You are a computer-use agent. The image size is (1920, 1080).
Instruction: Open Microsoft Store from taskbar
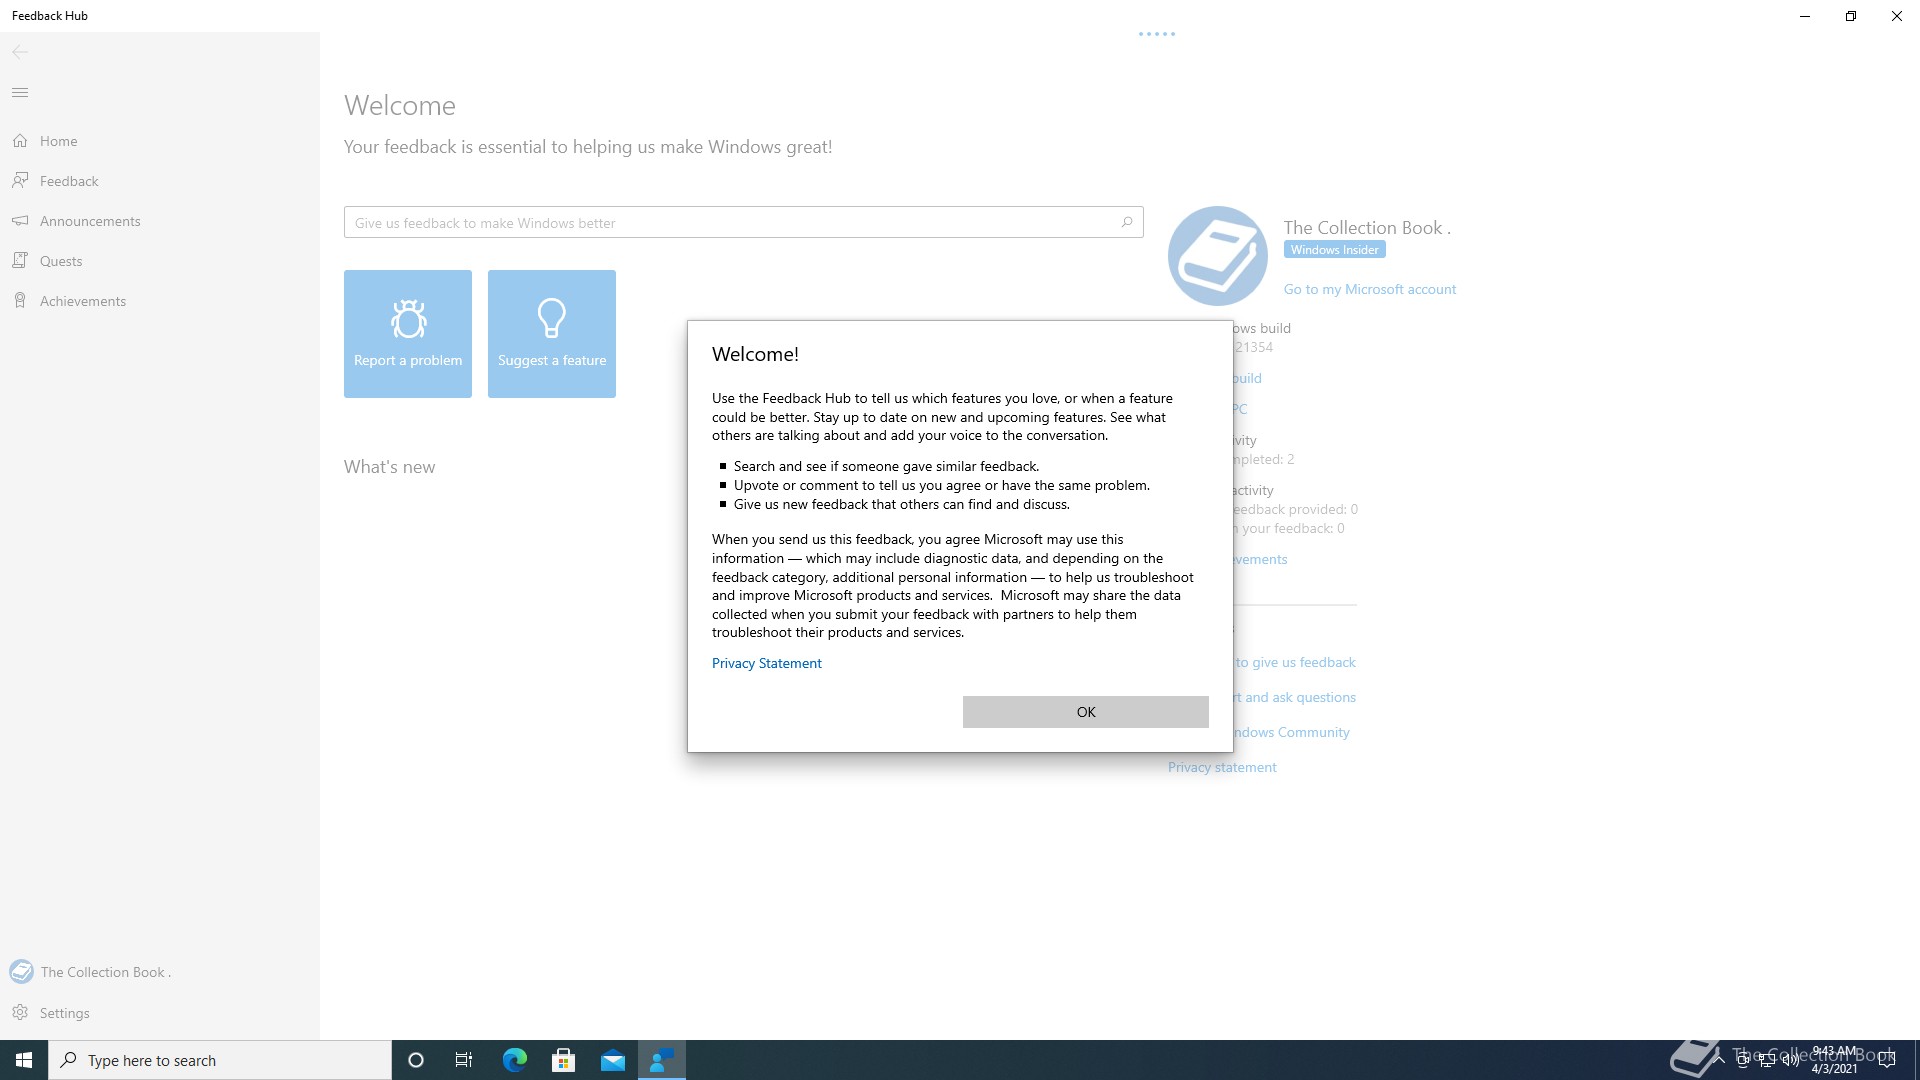coord(564,1060)
